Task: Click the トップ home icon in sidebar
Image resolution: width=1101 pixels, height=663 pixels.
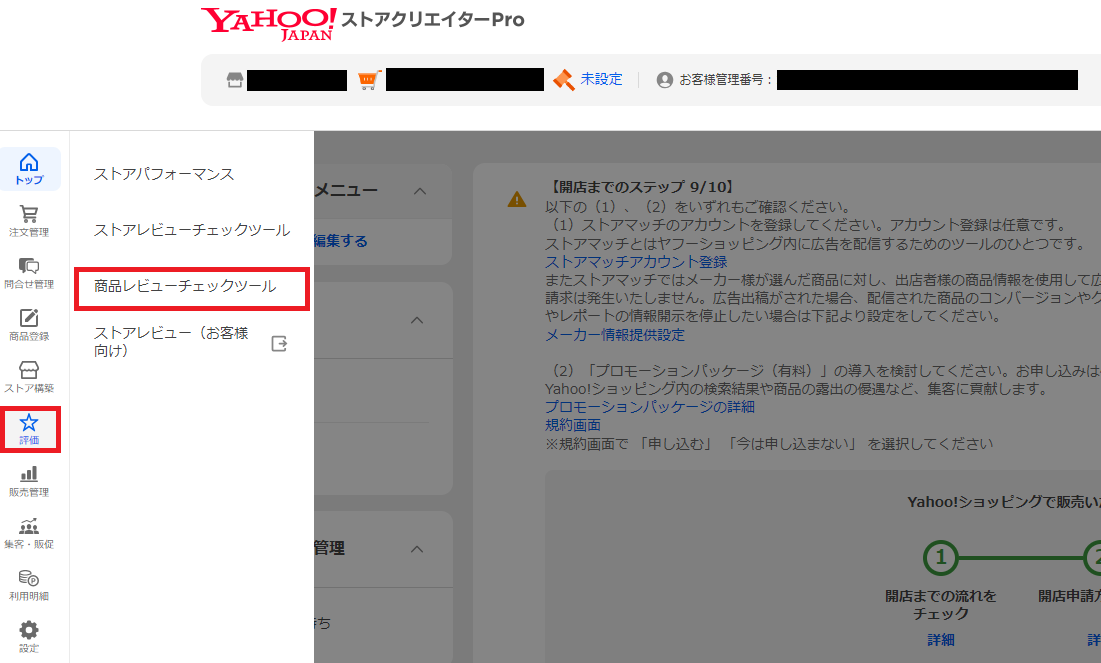Action: click(x=29, y=168)
